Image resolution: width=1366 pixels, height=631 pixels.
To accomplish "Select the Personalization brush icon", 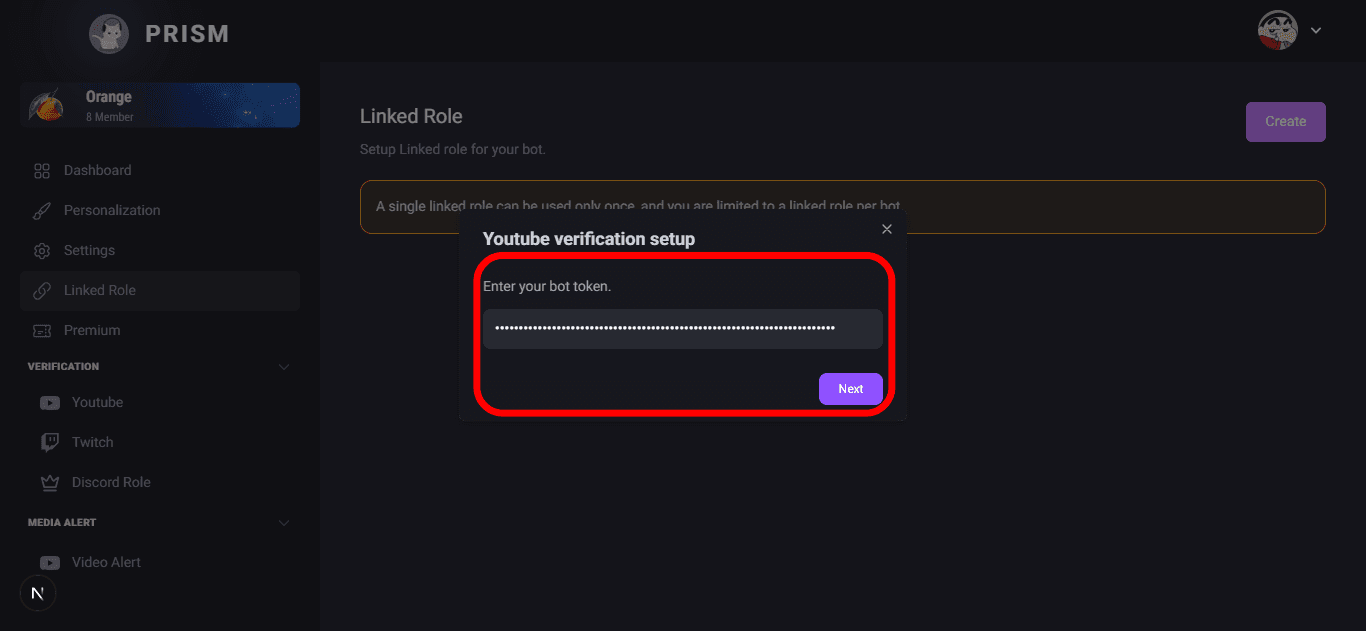I will click(40, 210).
